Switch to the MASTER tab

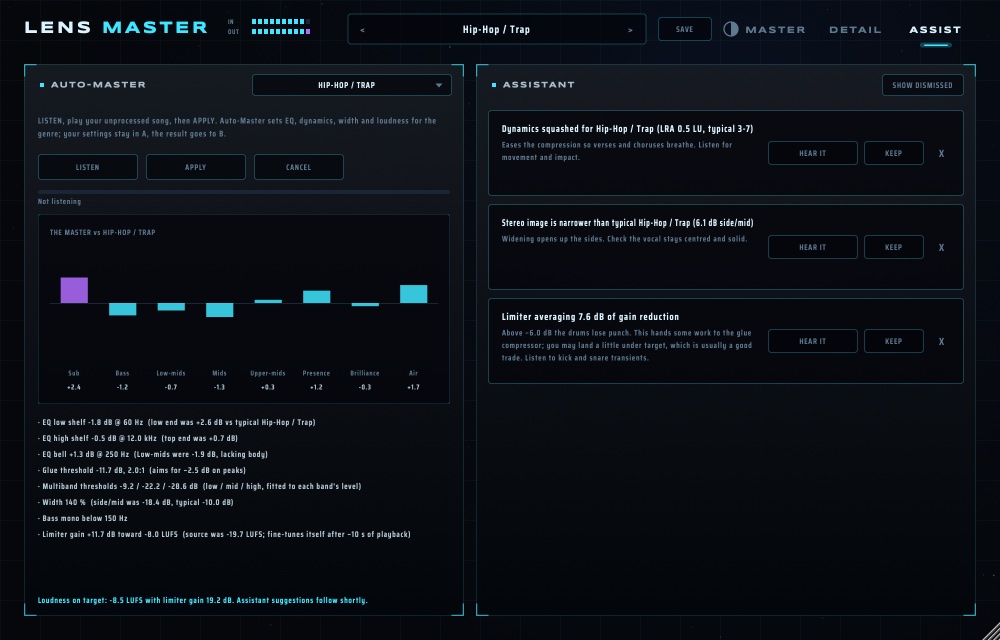pos(775,29)
